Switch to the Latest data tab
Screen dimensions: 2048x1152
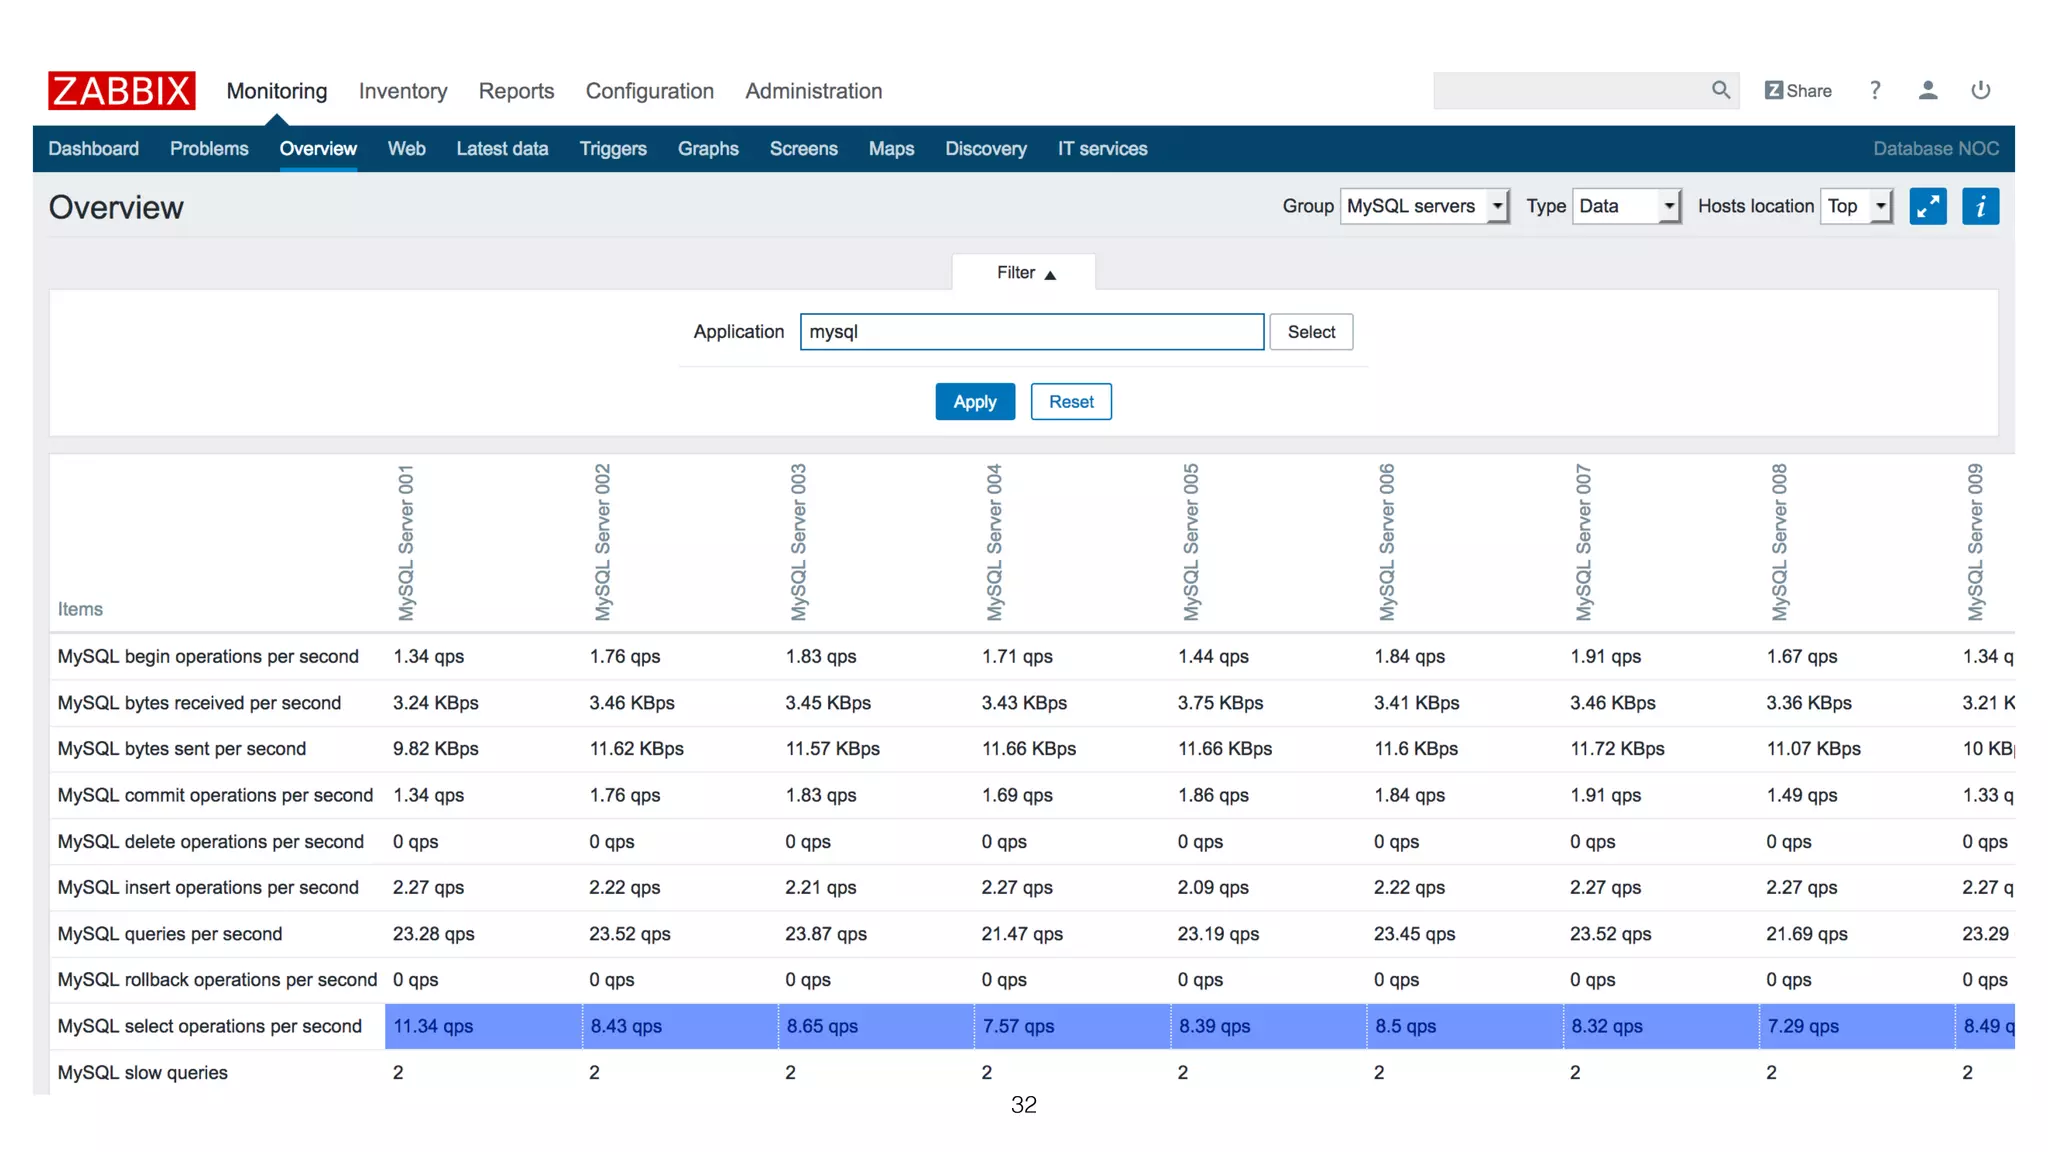pos(502,149)
